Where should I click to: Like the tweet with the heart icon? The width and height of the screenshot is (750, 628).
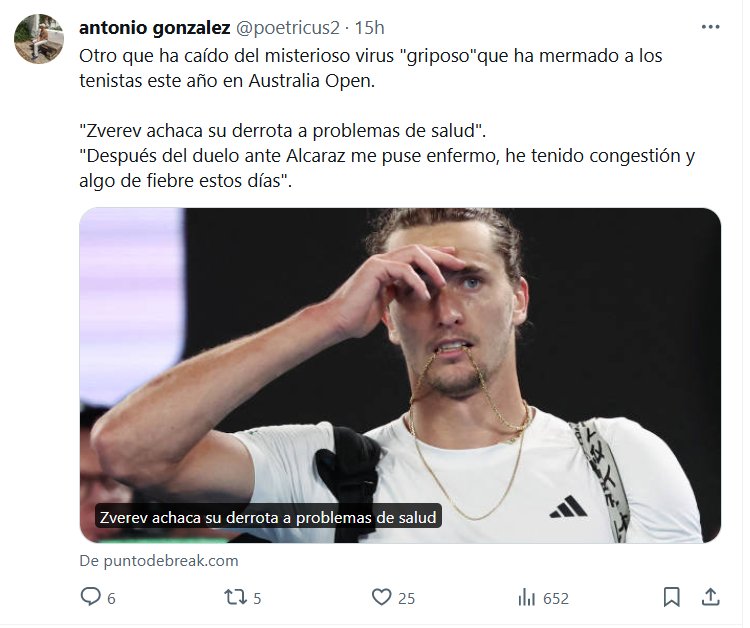(x=381, y=597)
